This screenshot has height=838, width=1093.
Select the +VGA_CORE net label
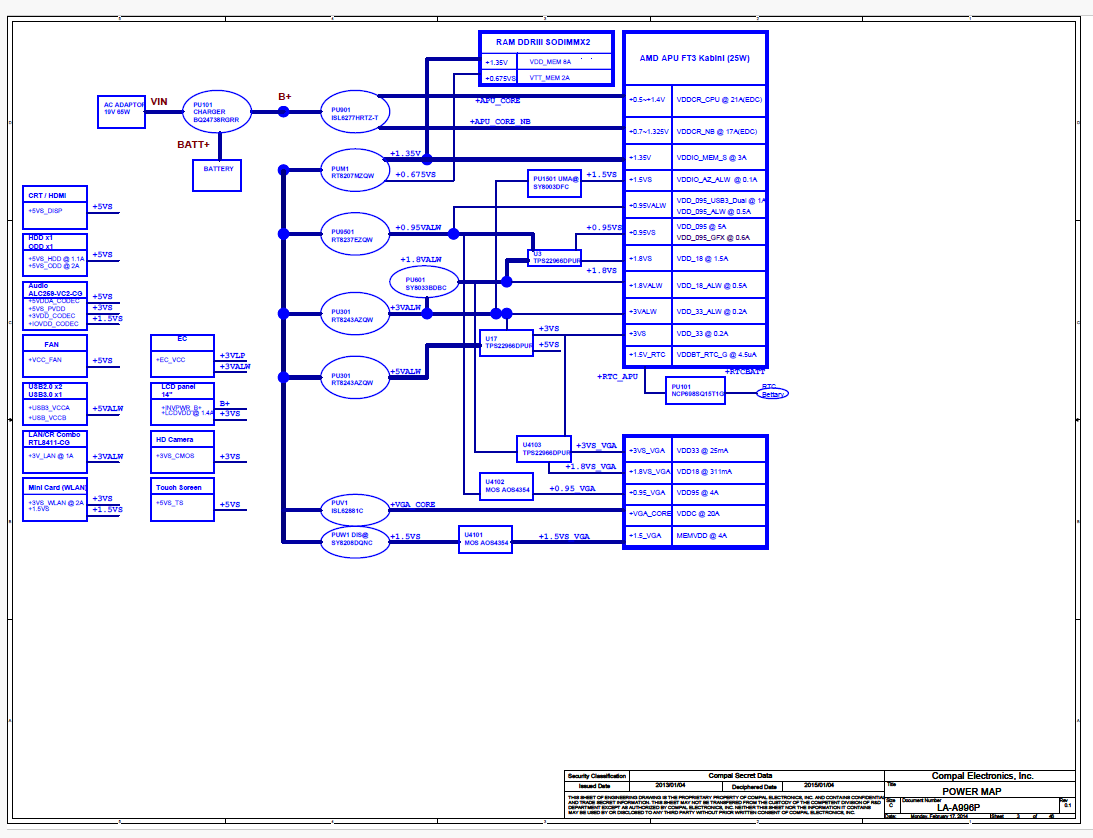pos(413,504)
